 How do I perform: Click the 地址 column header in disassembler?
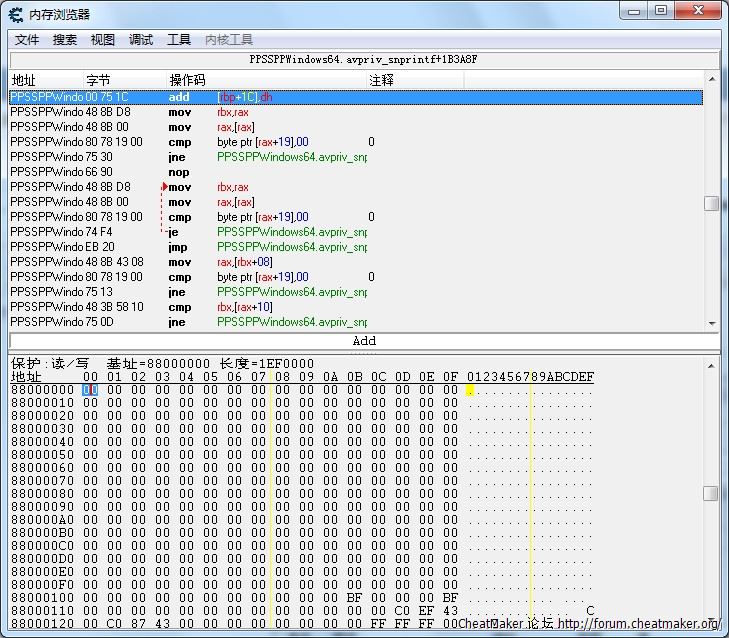click(24, 80)
